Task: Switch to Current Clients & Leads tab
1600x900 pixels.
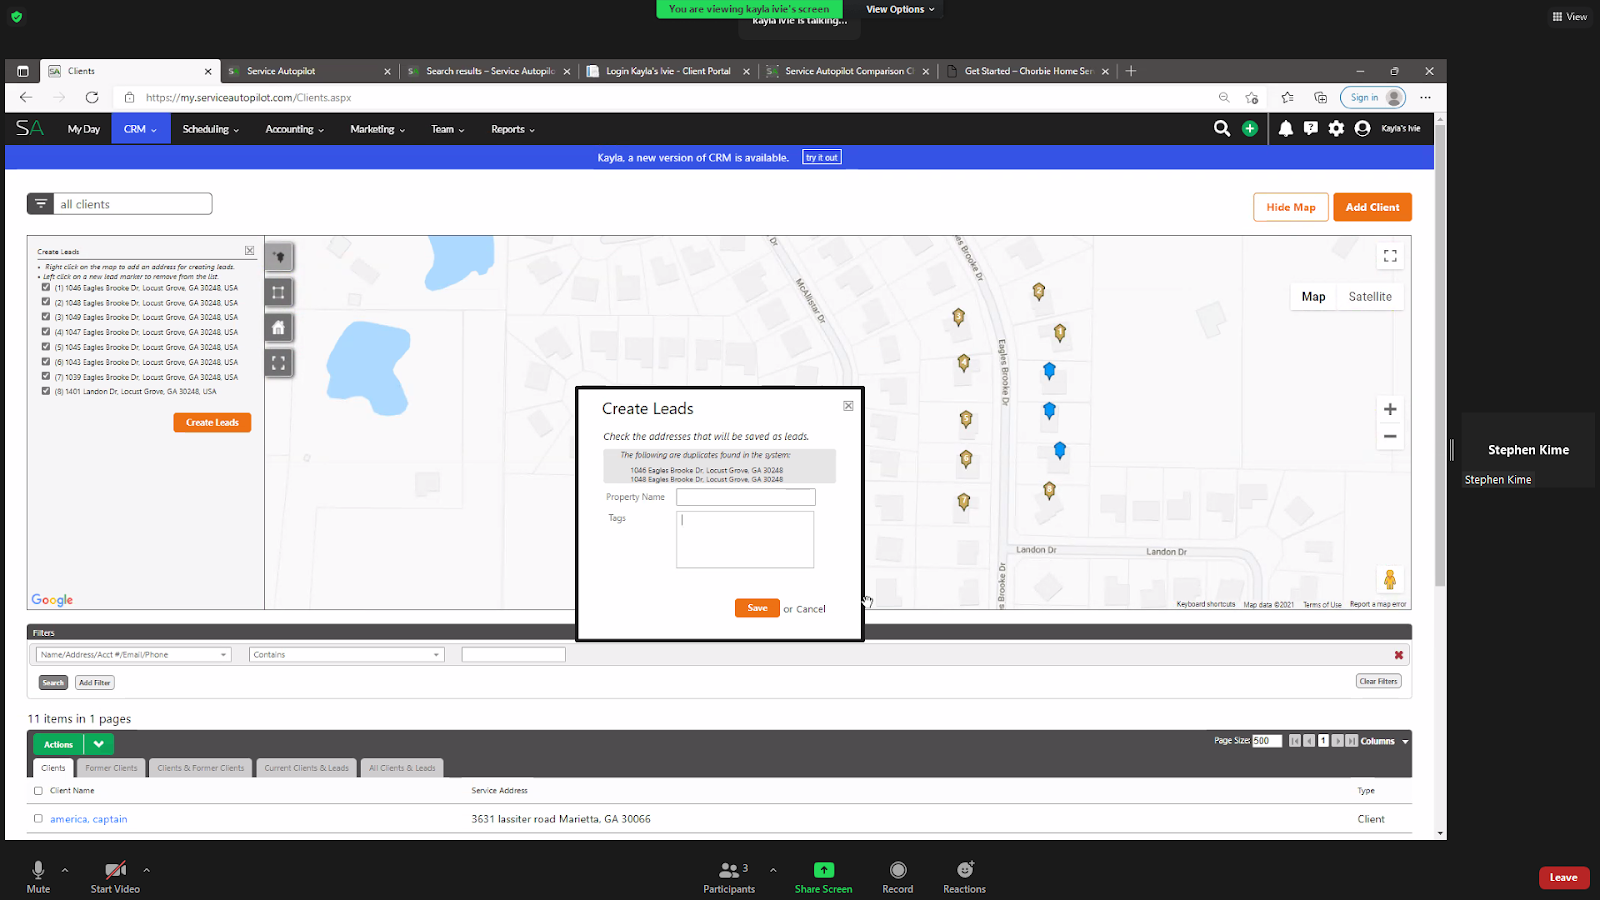Action: point(306,768)
